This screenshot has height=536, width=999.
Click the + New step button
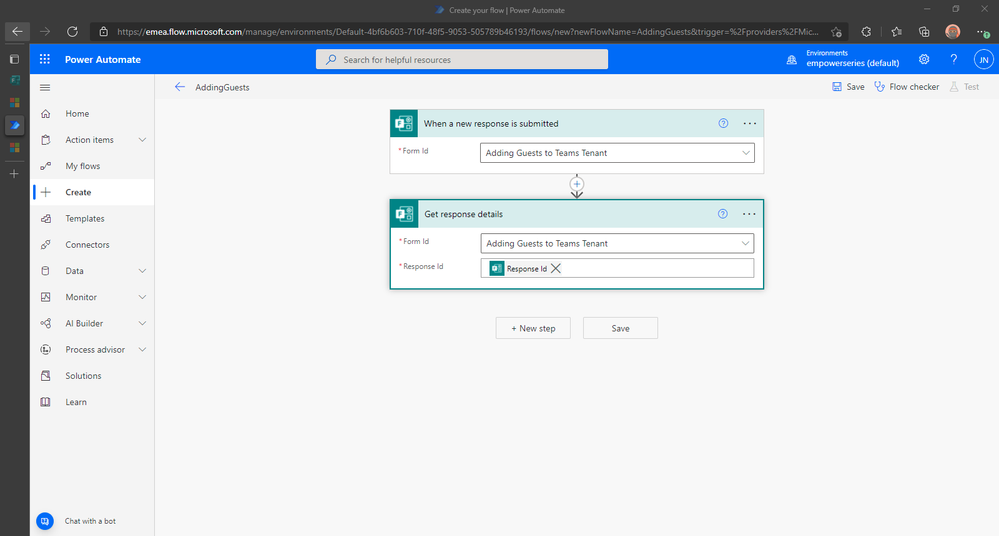point(533,328)
